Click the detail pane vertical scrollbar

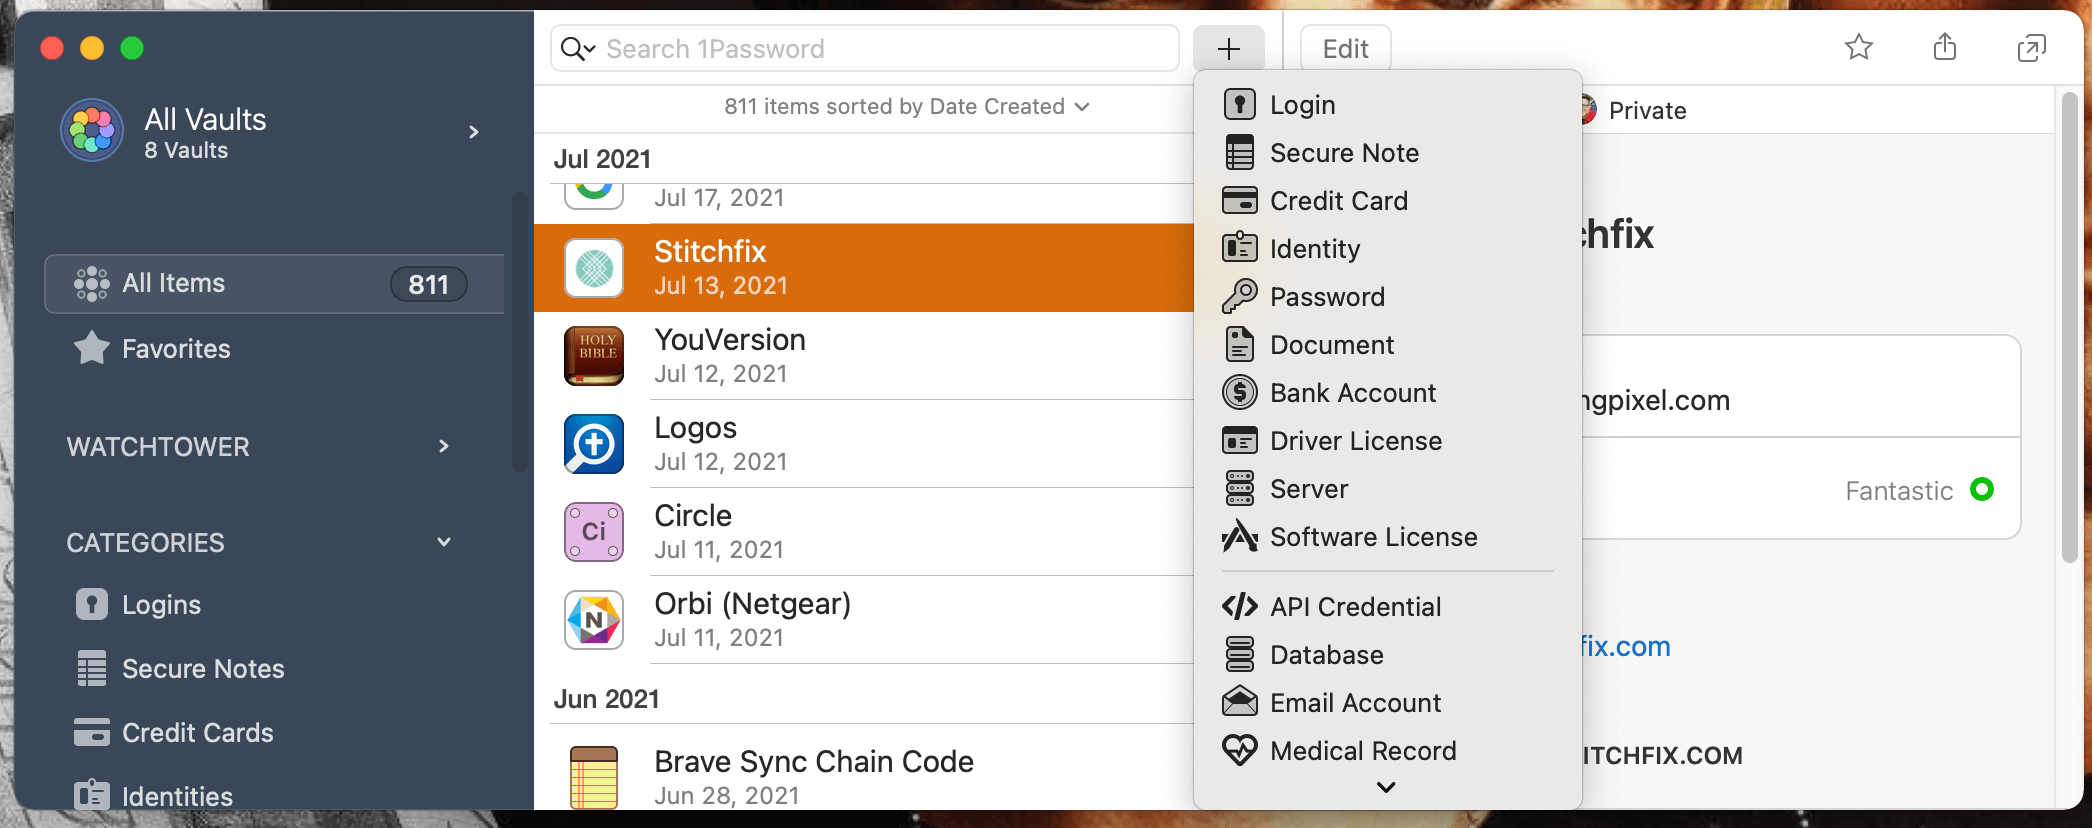coord(2069,328)
